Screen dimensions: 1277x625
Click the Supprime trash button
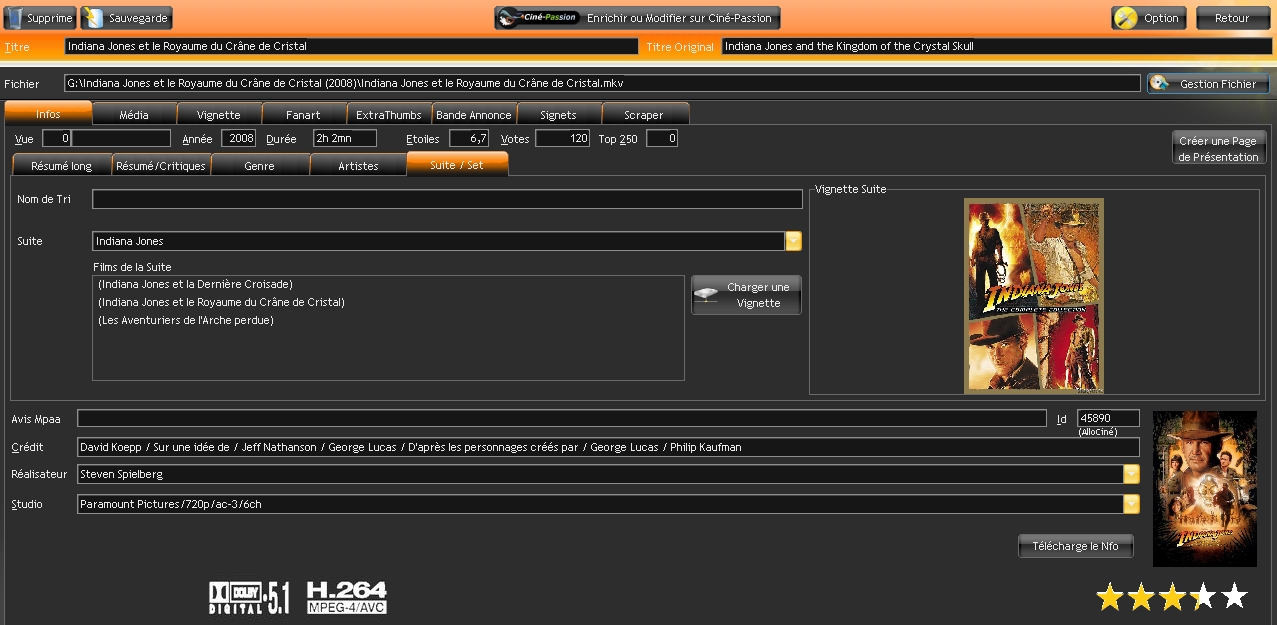(40, 18)
